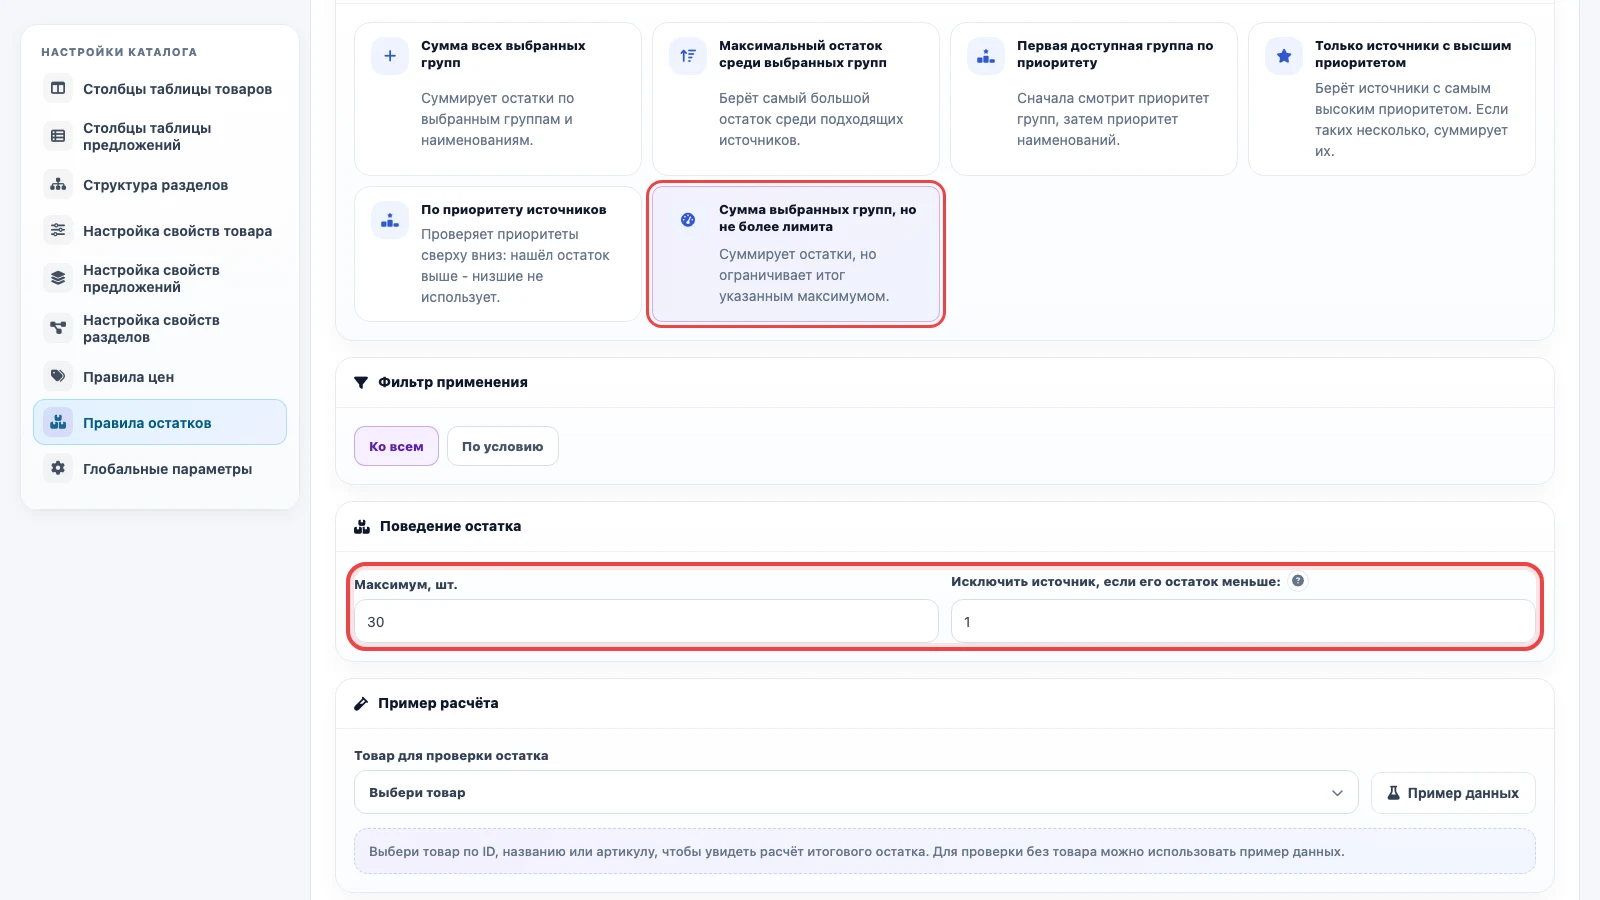This screenshot has width=1600, height=900.
Task: Select the Ко всем filter option
Action: pos(396,446)
